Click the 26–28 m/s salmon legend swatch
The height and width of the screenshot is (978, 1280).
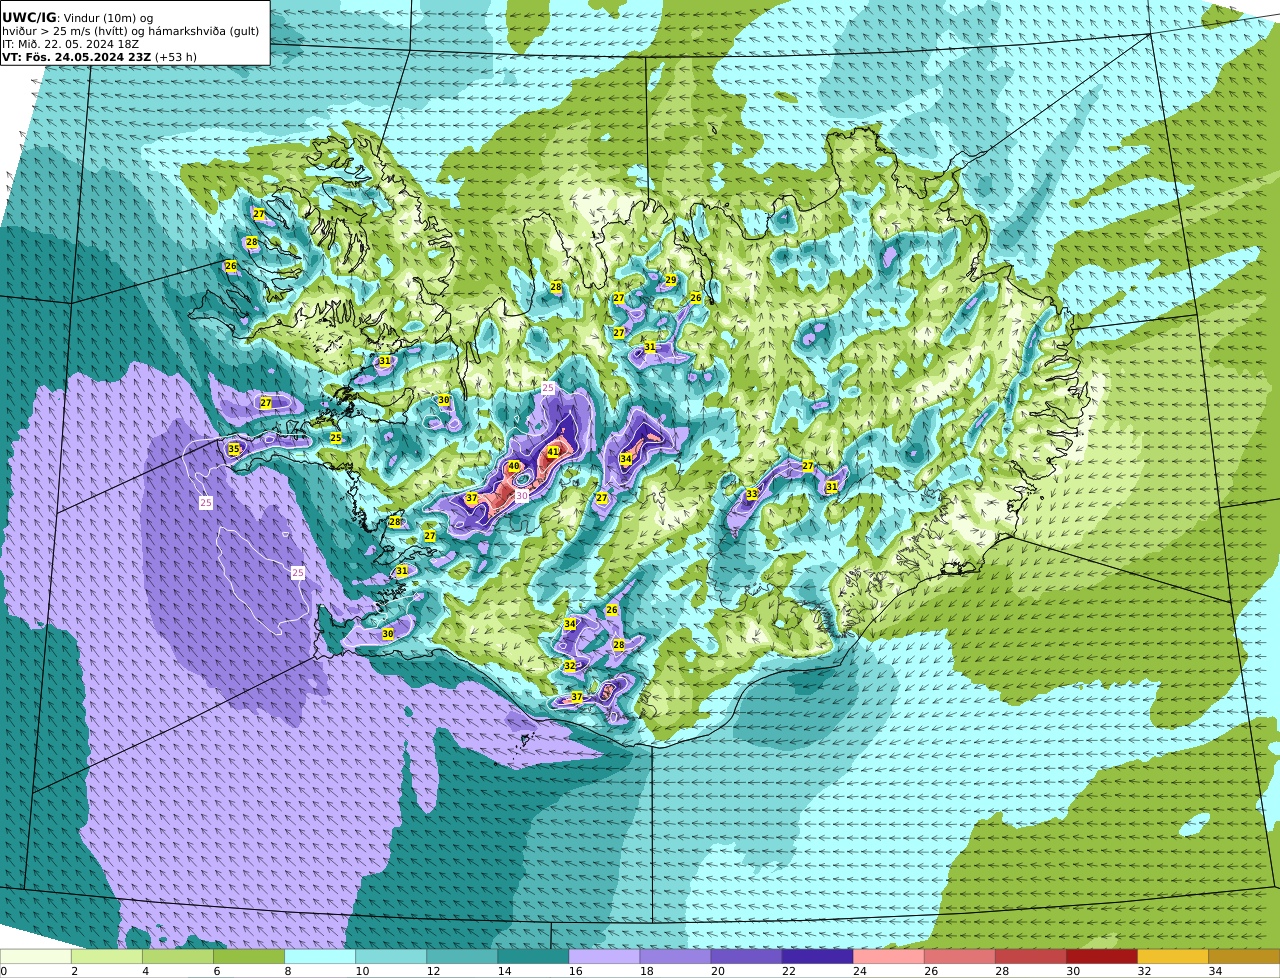point(959,956)
